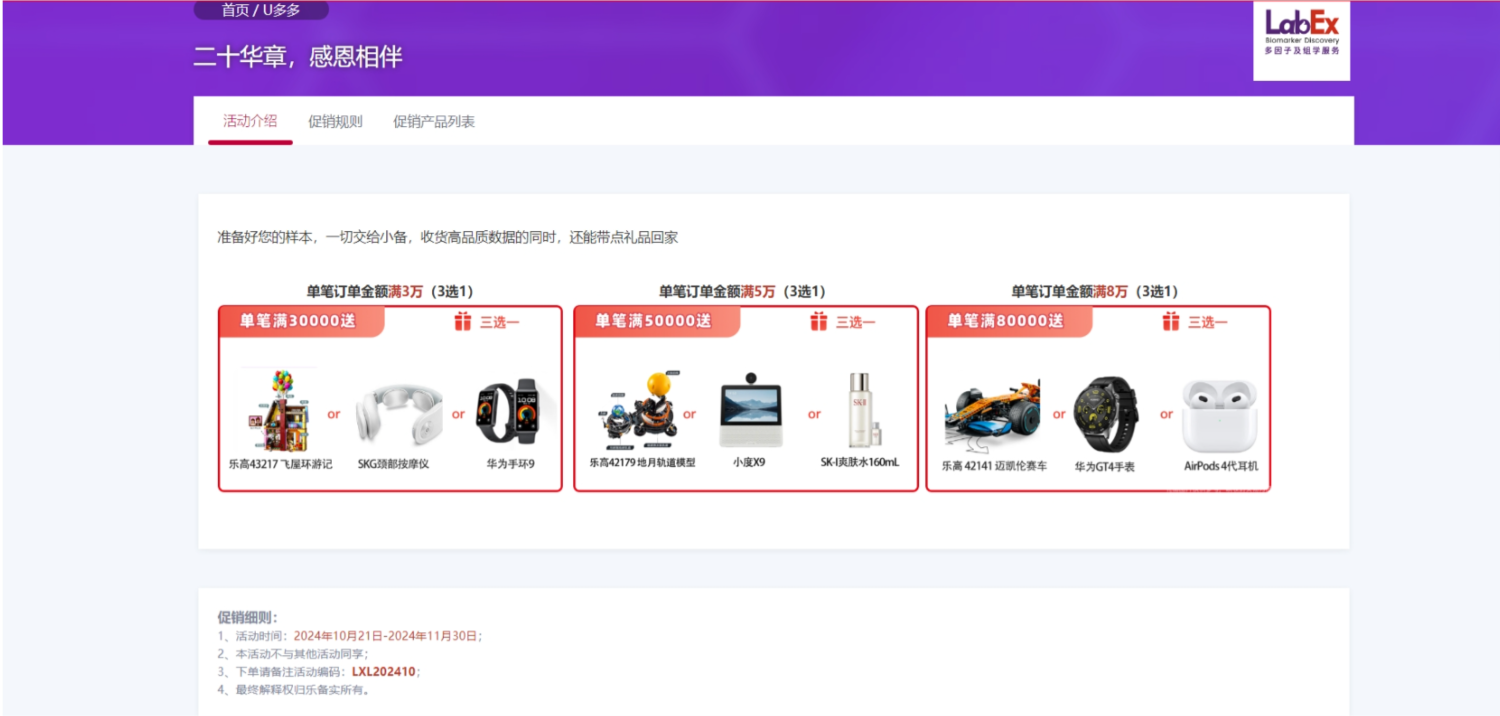This screenshot has width=1500, height=716.
Task: Click the 二十华章，感恩相伴 title
Action: coord(298,57)
